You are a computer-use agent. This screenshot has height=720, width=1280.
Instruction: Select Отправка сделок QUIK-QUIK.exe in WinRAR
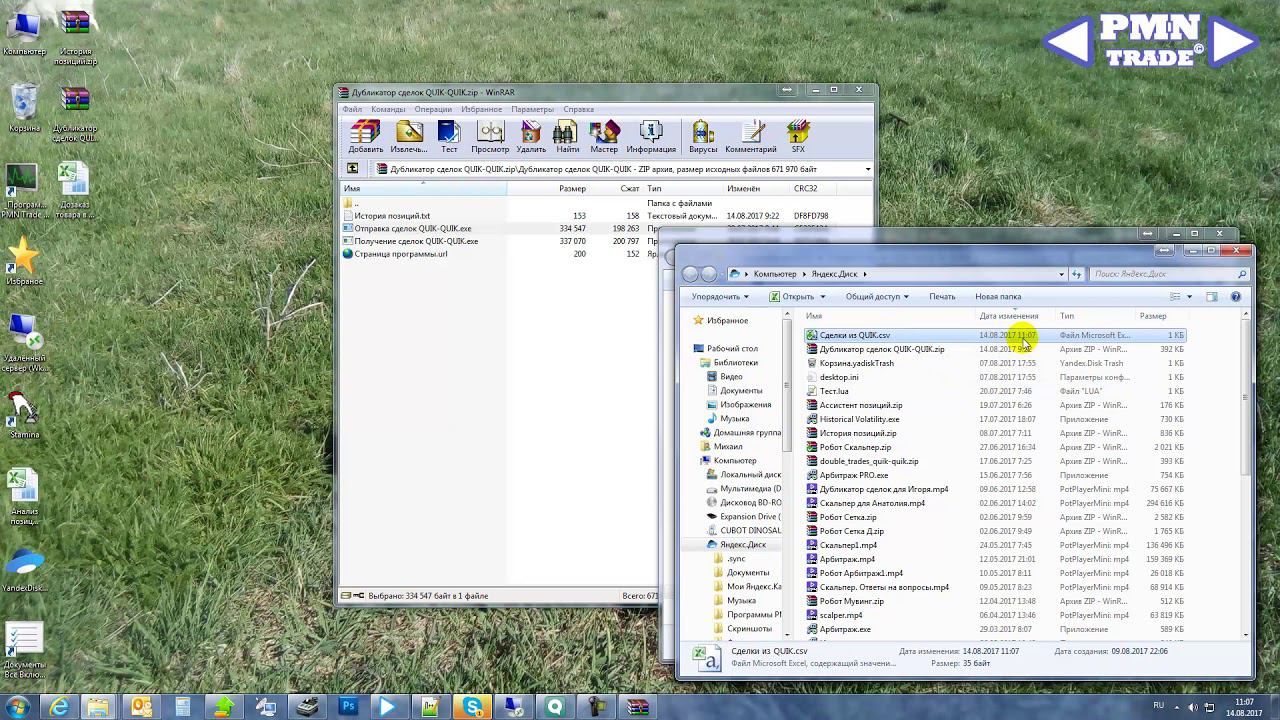click(412, 228)
